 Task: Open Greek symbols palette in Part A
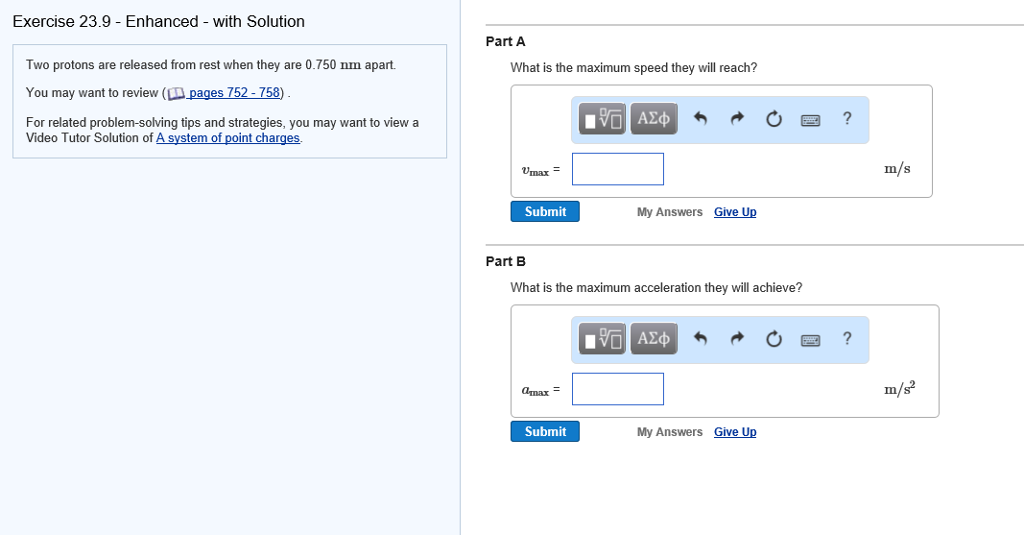pos(654,119)
